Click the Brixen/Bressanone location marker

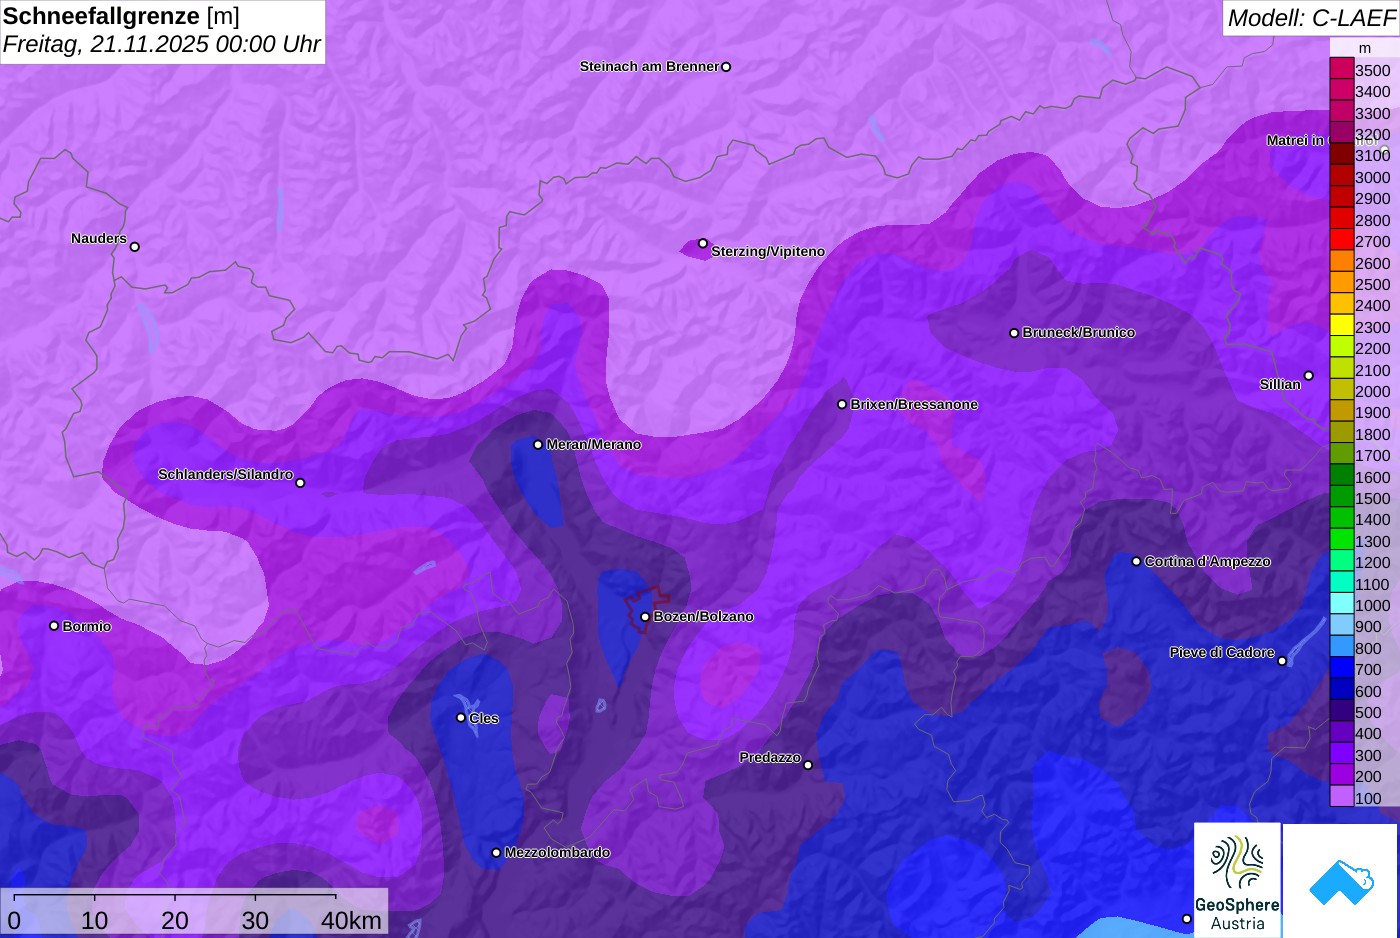click(x=842, y=405)
